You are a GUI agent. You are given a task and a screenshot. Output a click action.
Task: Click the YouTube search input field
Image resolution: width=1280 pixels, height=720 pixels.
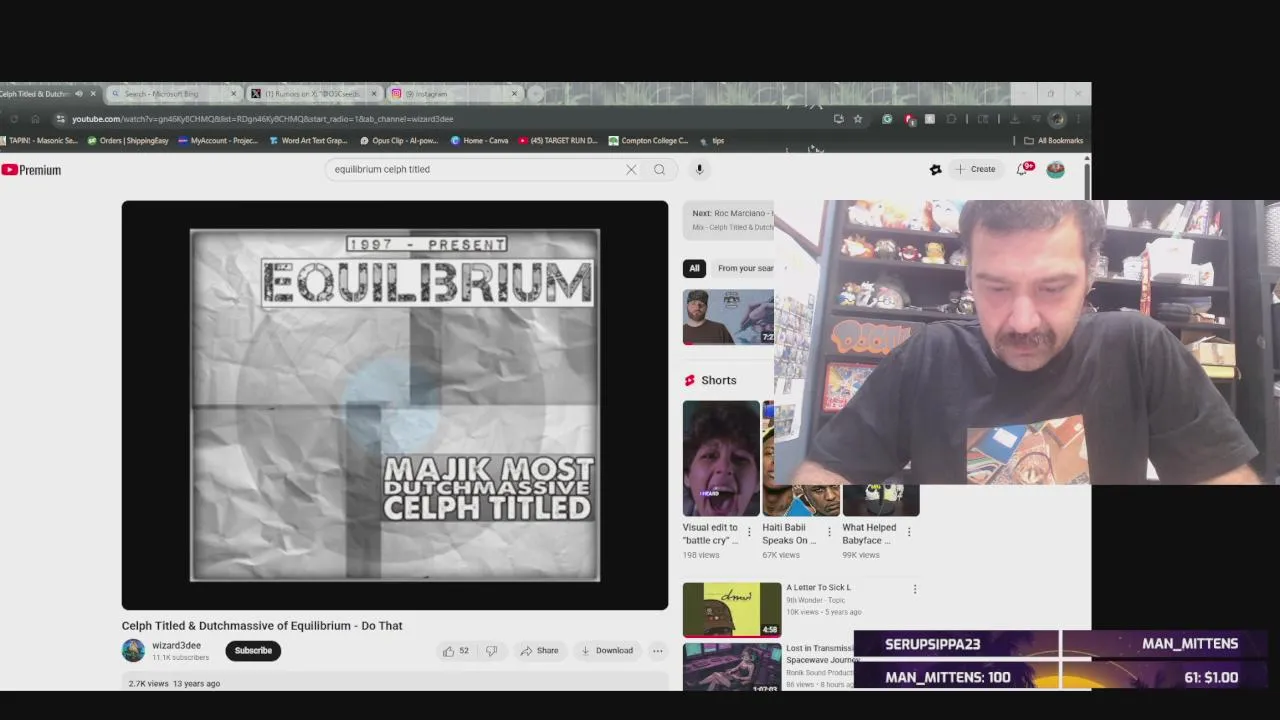[x=475, y=170]
